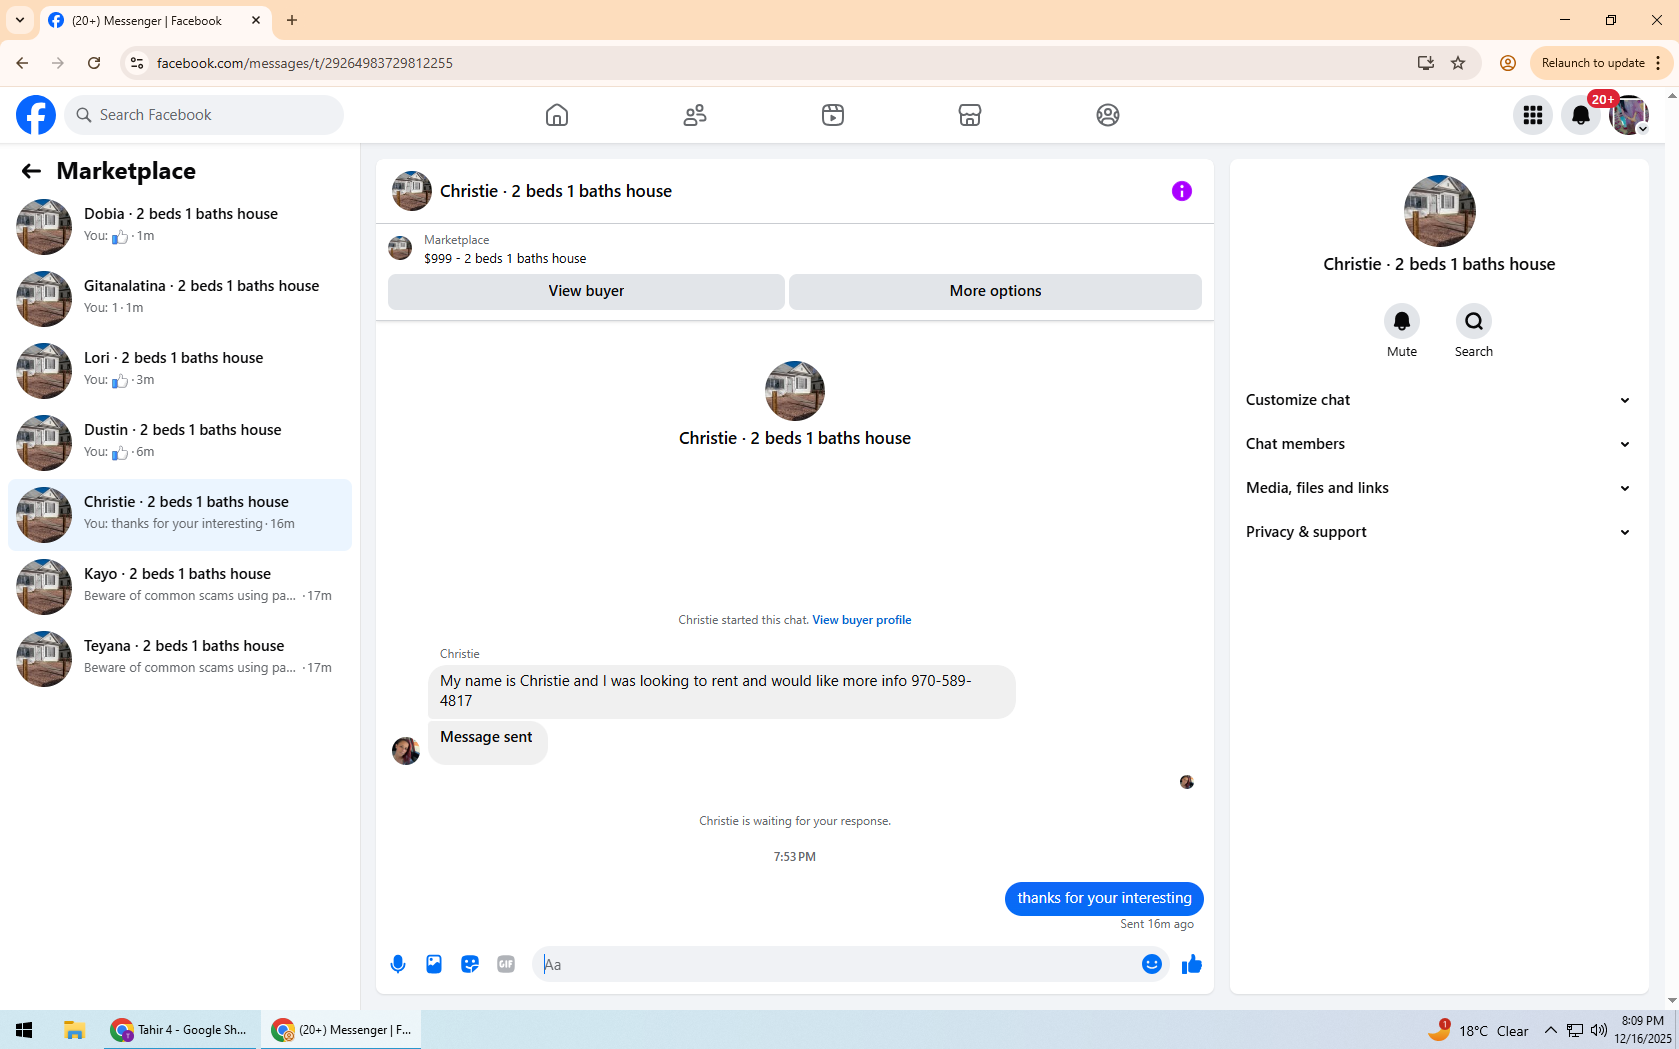1679x1049 pixels.
Task: Open the Facebook menu grid icon
Action: tap(1533, 115)
